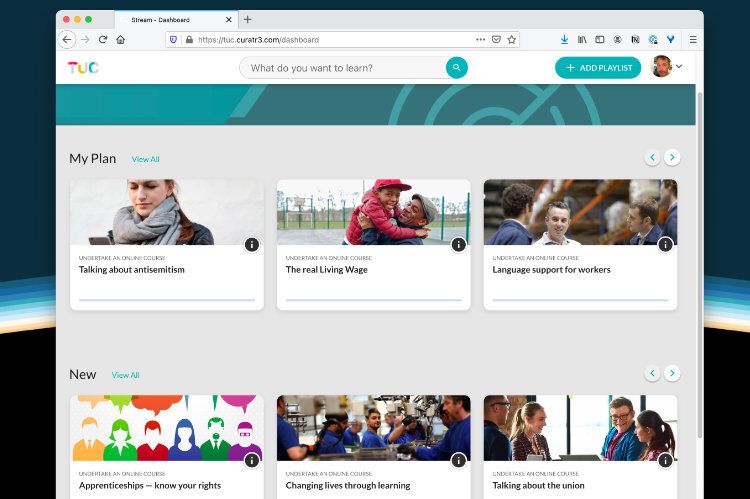
Task: Click the warehouse workers course image
Action: (x=580, y=212)
